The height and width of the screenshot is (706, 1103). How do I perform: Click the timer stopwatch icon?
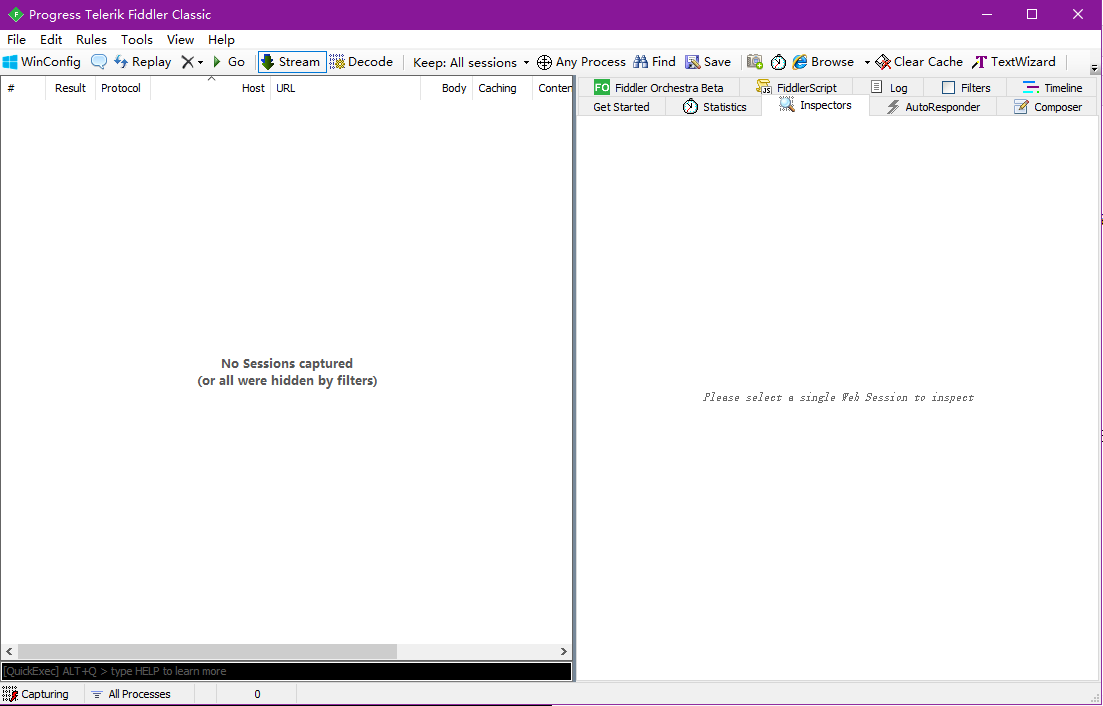tap(778, 62)
